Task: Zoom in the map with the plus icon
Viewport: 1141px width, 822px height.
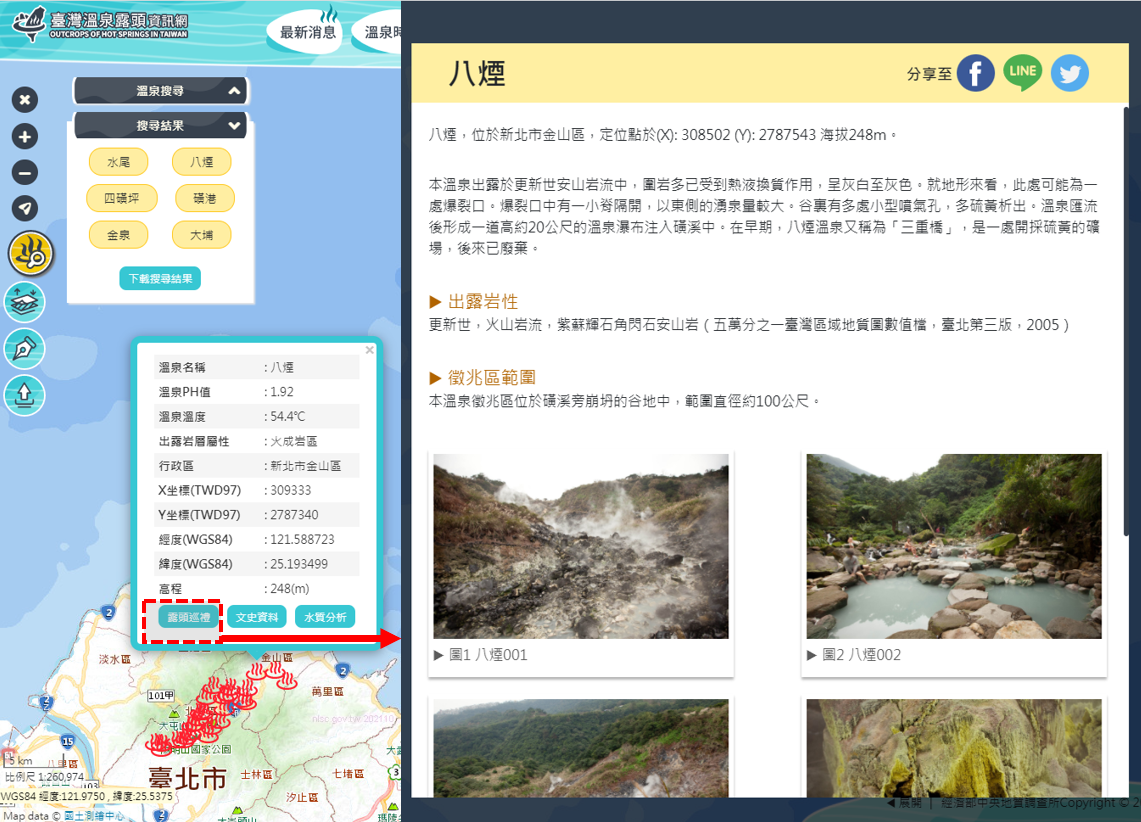Action: (25, 136)
